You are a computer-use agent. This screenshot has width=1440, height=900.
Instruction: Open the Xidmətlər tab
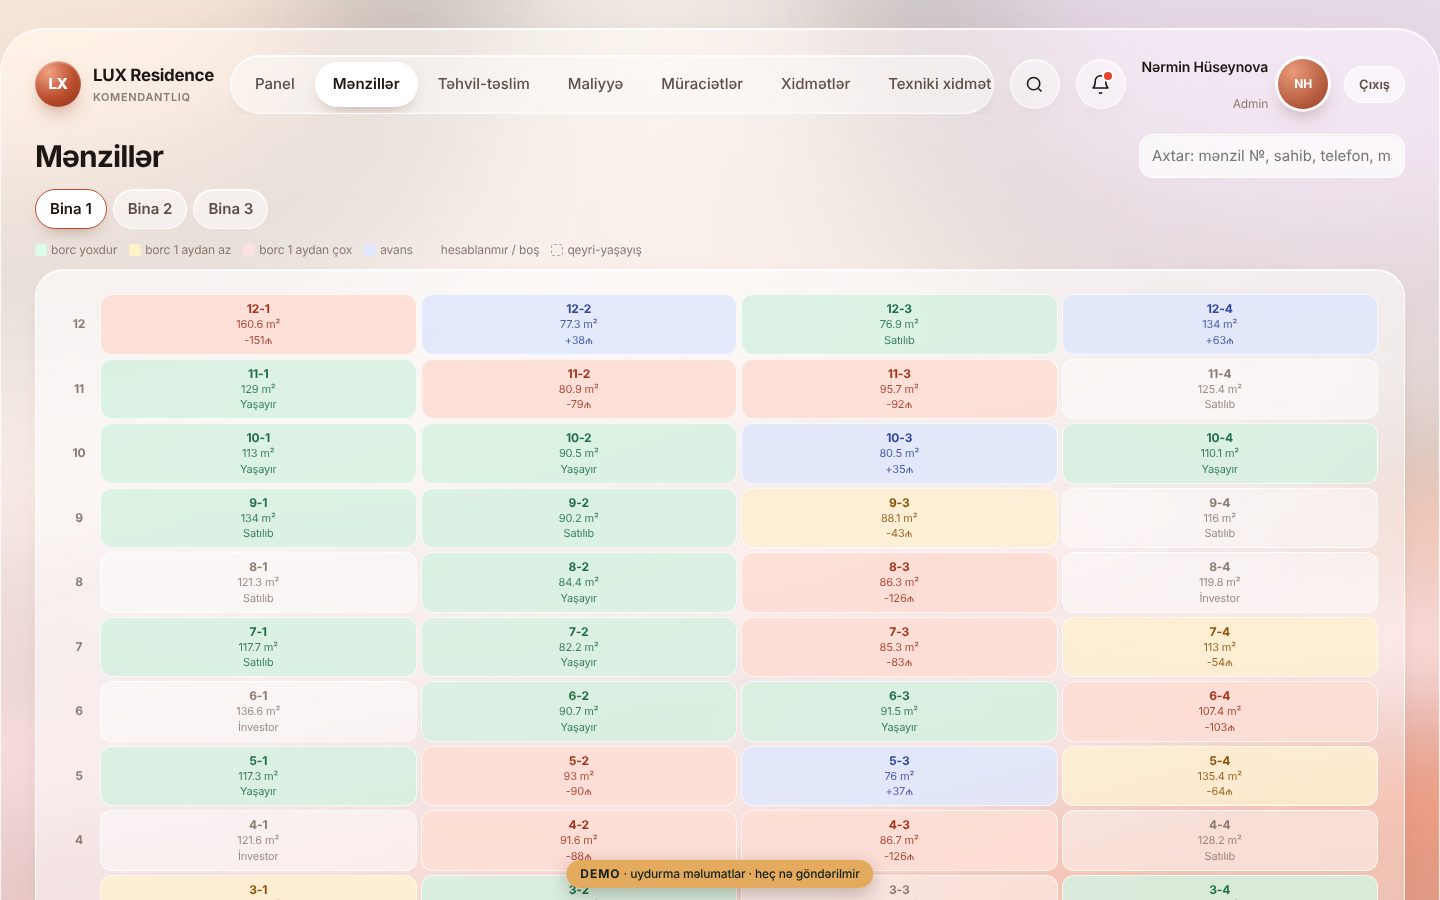click(x=816, y=84)
